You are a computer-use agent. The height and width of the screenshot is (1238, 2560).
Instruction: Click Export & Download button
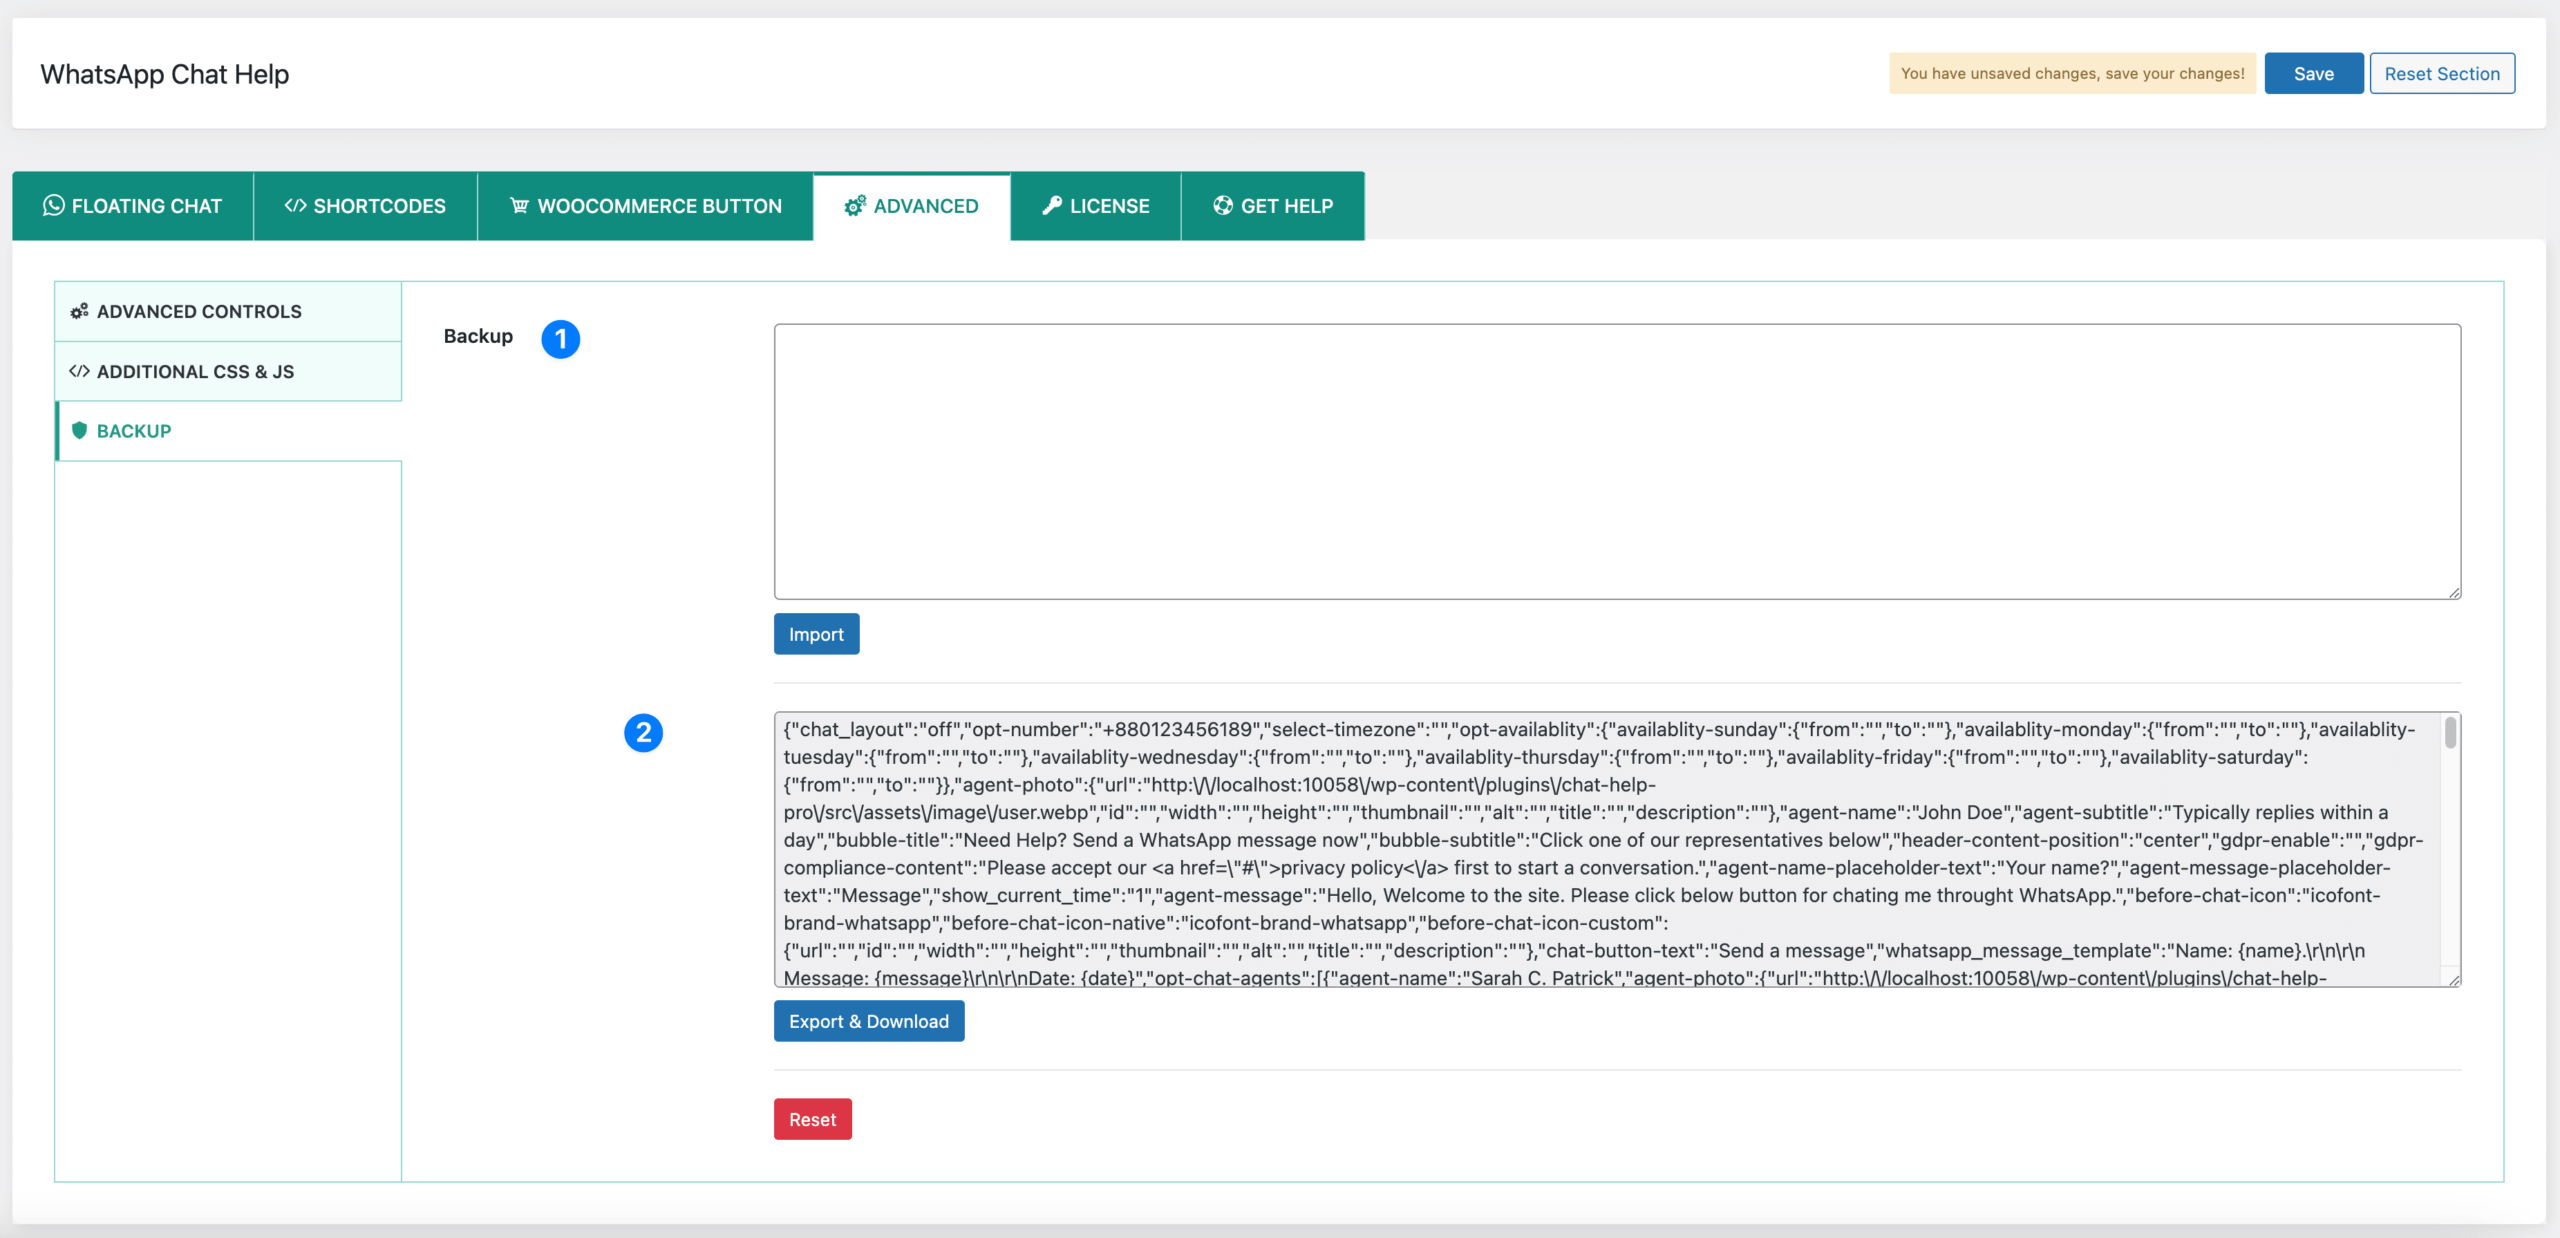(869, 1021)
